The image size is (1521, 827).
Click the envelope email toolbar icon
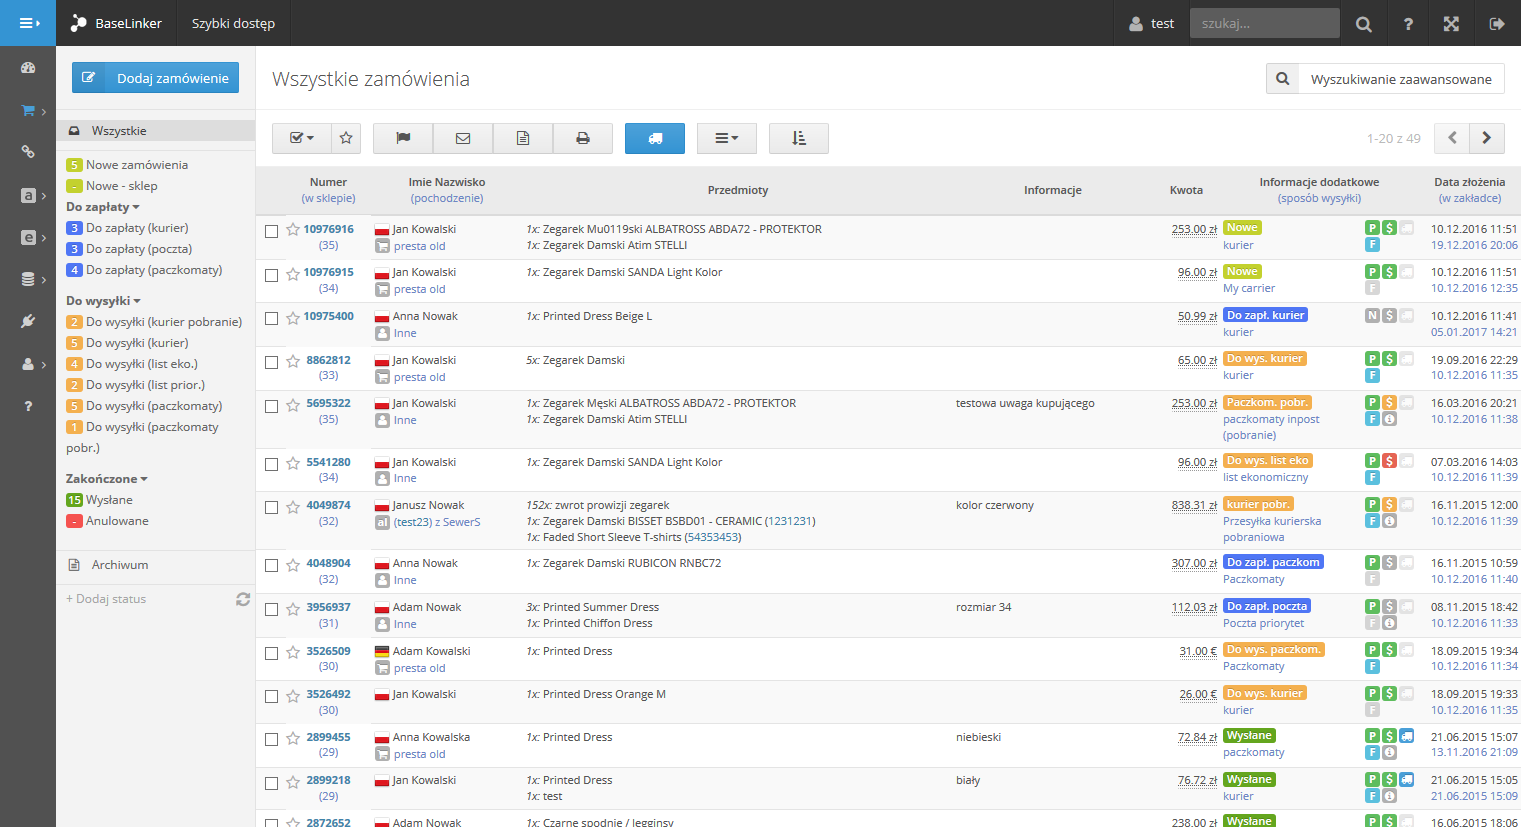(x=463, y=138)
